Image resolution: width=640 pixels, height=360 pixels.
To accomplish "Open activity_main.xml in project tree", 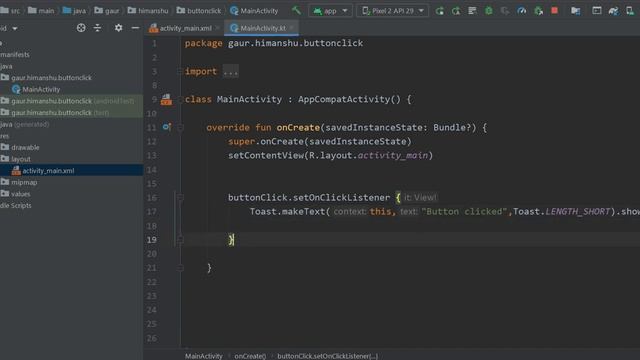I will tap(48, 171).
